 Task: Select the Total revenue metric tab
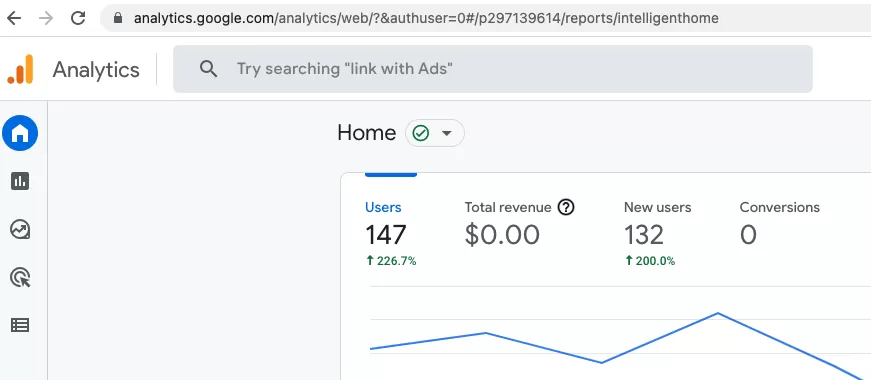pyautogui.click(x=508, y=207)
